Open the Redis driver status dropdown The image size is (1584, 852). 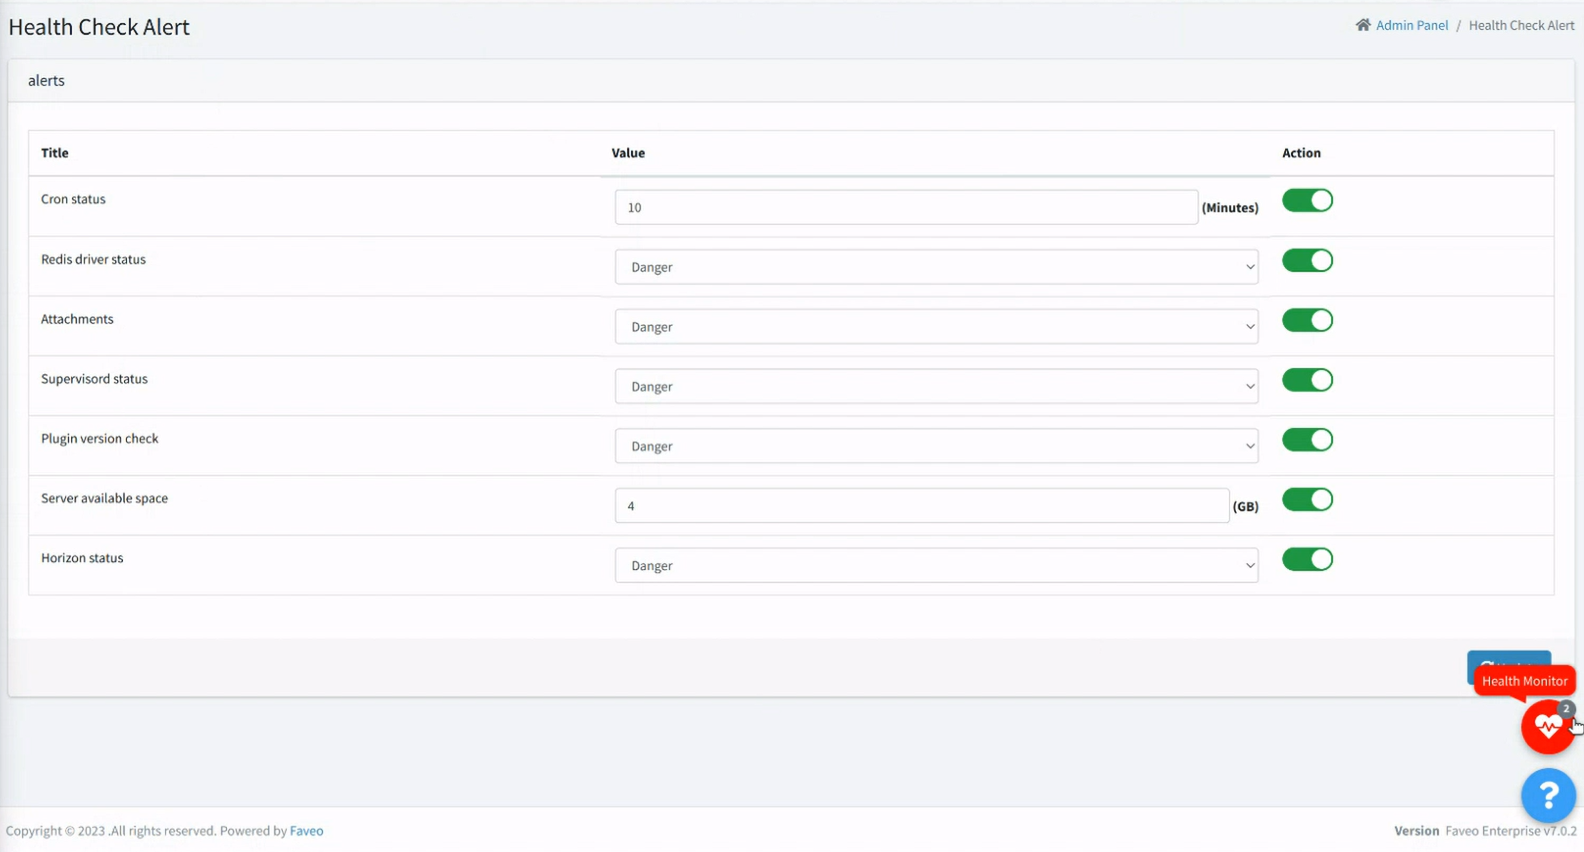(x=936, y=267)
